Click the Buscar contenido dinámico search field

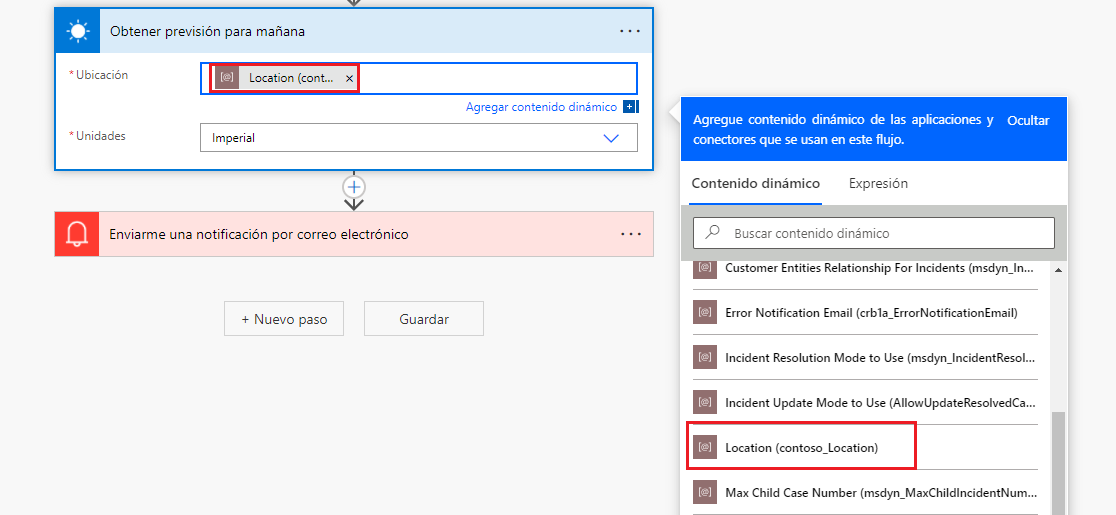(x=874, y=233)
